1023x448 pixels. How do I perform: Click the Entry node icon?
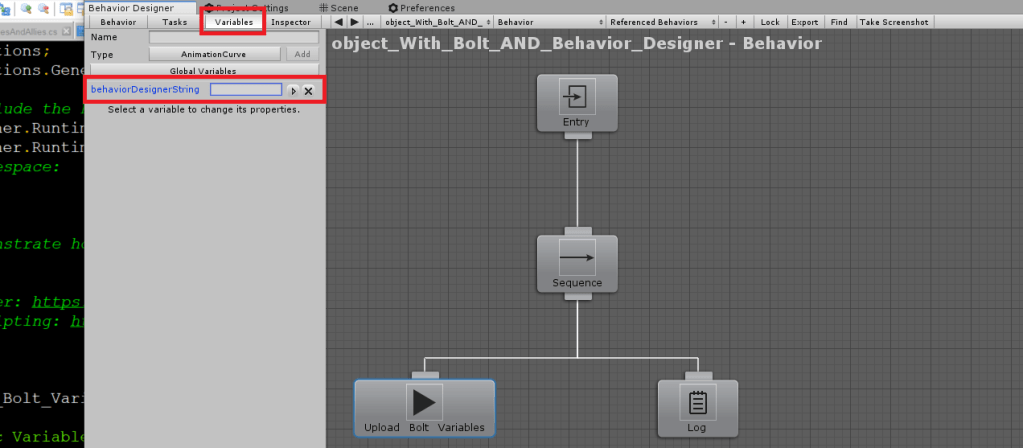[x=577, y=96]
